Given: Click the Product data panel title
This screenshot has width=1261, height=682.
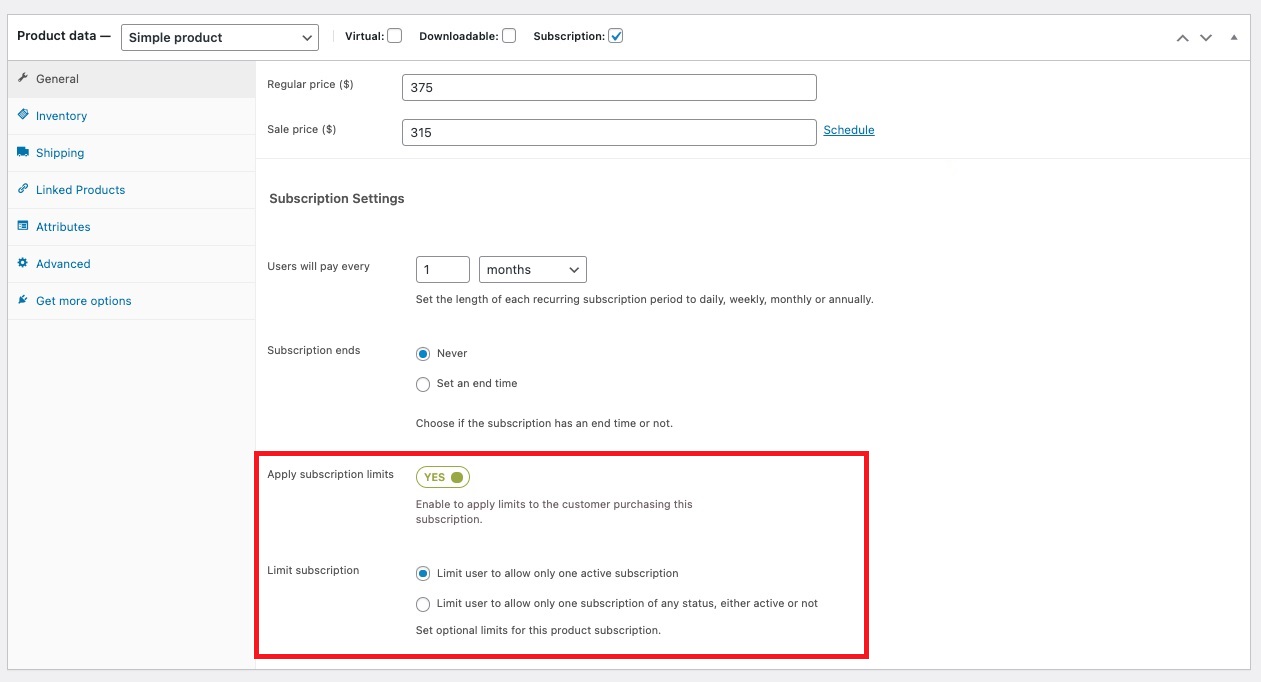Looking at the screenshot, I should tap(64, 36).
